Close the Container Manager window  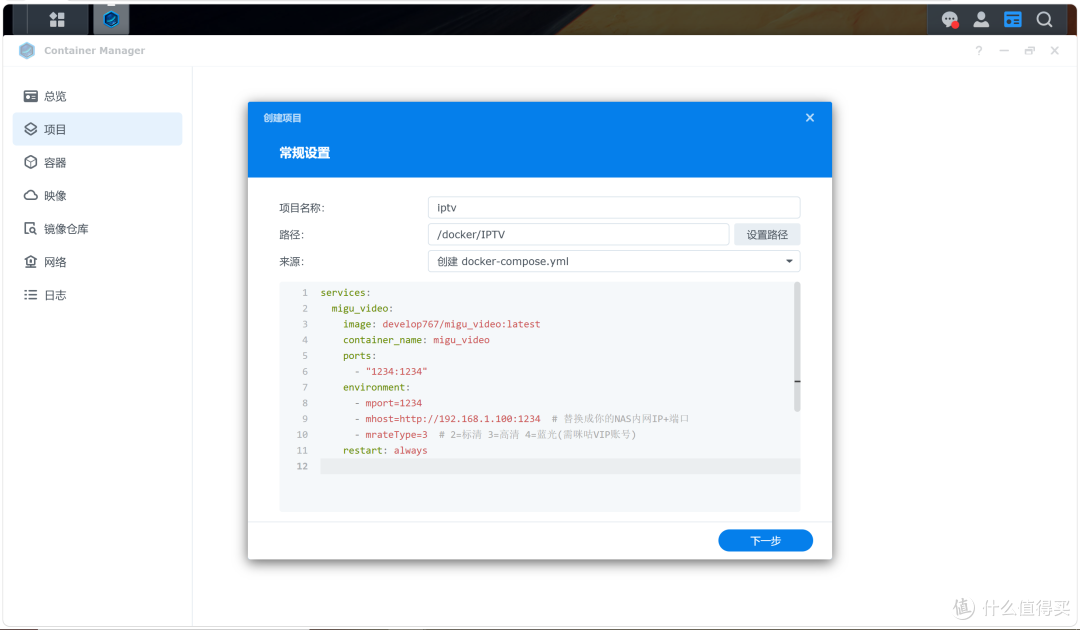1055,50
